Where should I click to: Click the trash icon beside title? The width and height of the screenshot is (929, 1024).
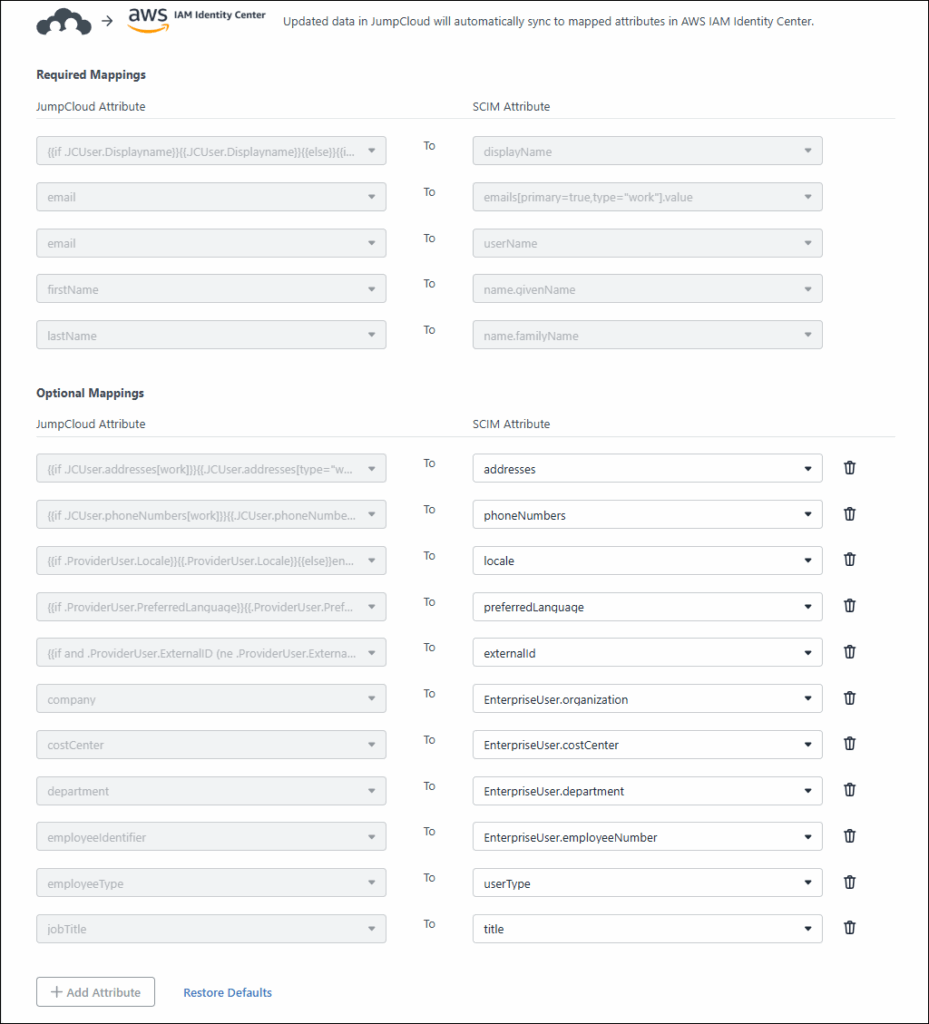[x=849, y=928]
